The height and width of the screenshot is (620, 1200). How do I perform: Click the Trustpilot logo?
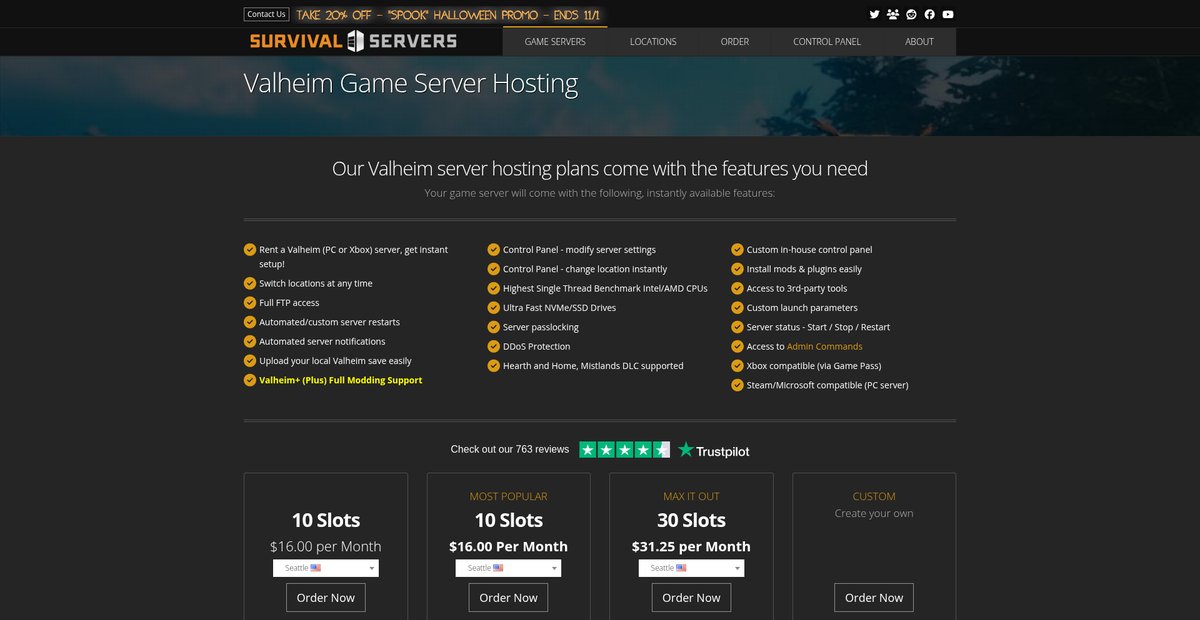pos(713,450)
